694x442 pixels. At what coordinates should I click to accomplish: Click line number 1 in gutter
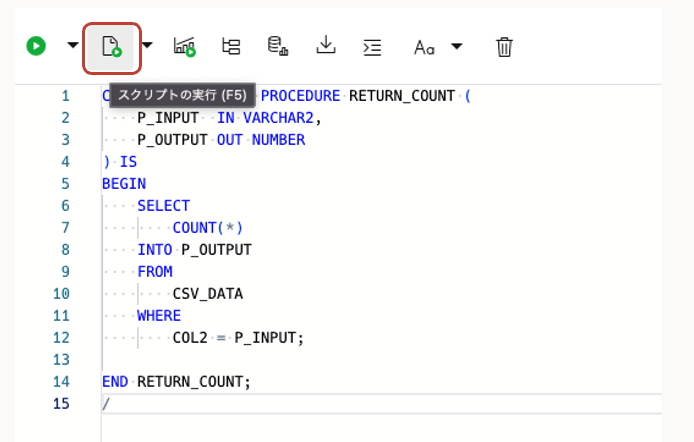[66, 96]
